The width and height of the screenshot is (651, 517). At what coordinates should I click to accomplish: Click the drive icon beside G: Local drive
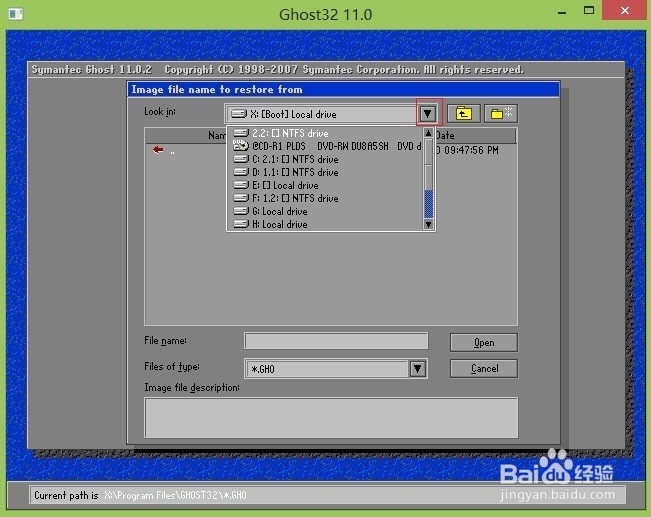[241, 211]
